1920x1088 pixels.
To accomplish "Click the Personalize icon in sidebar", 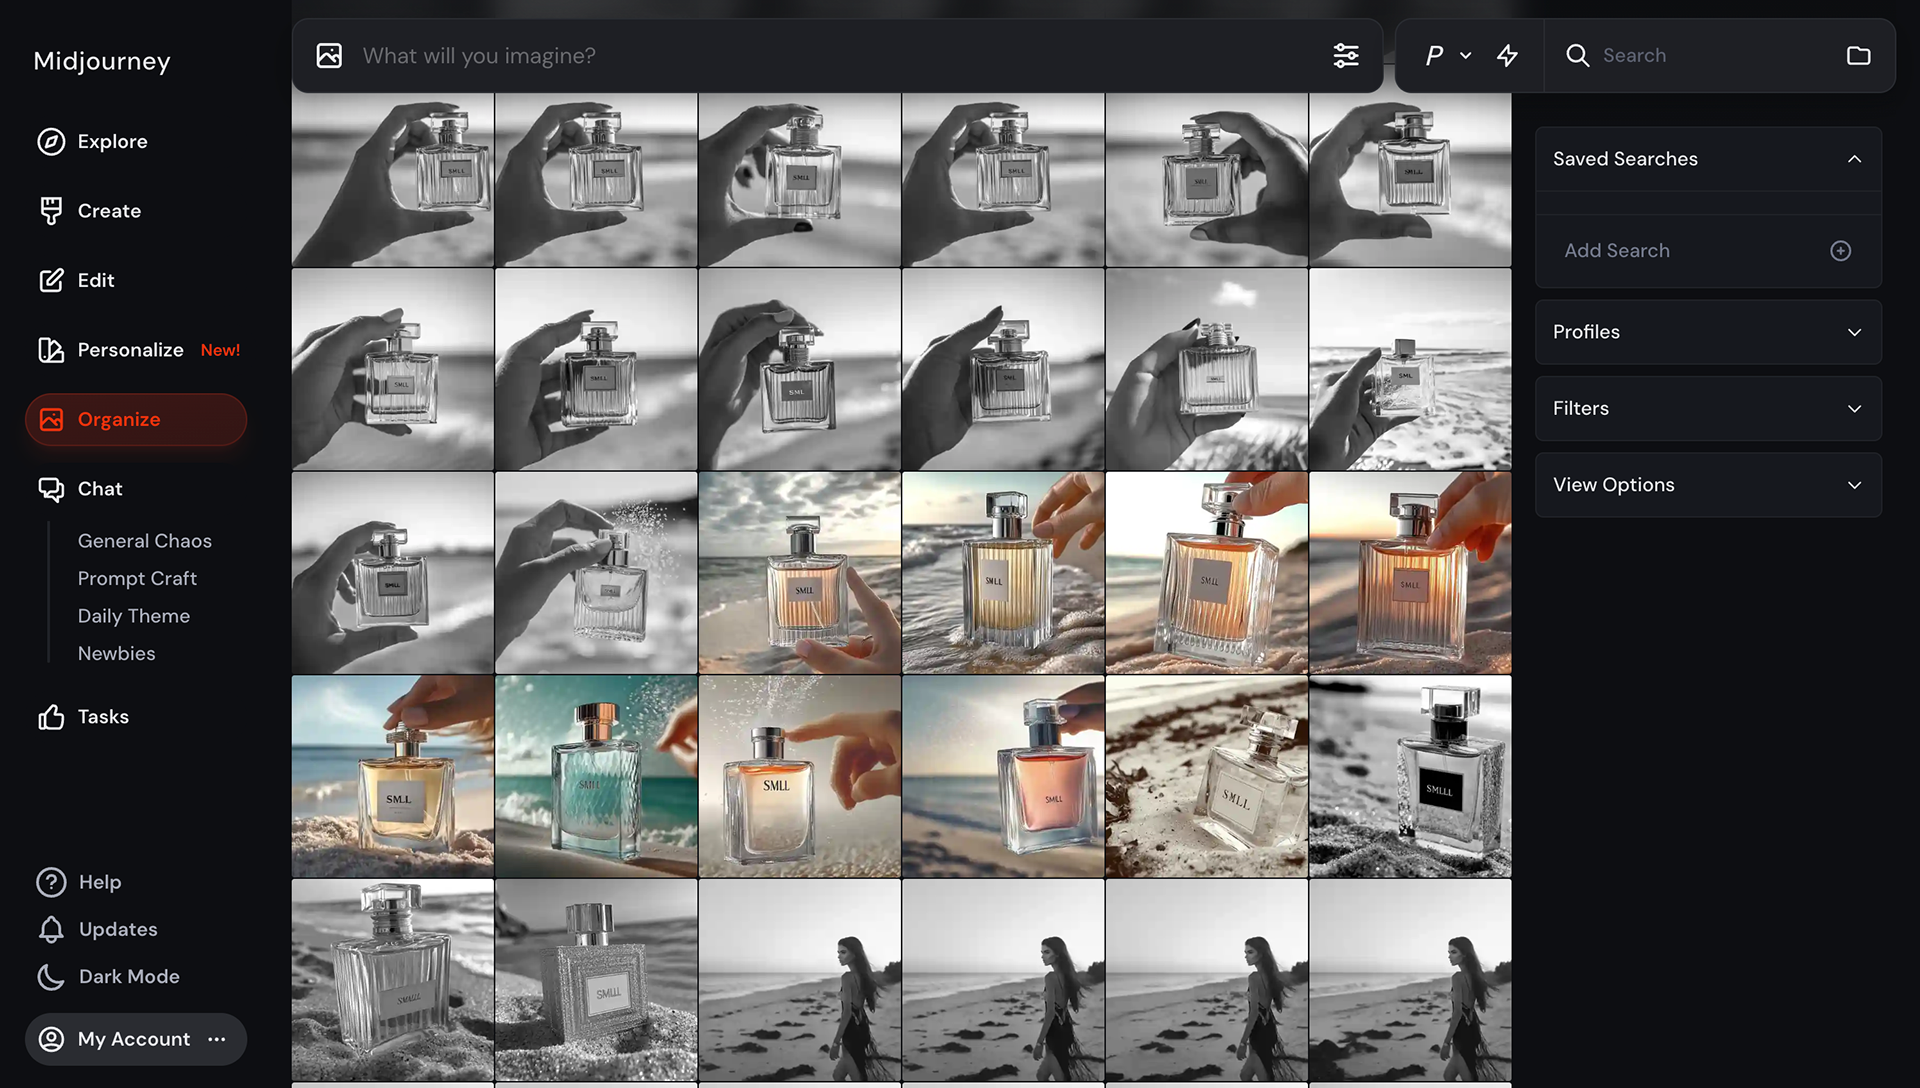I will point(51,350).
